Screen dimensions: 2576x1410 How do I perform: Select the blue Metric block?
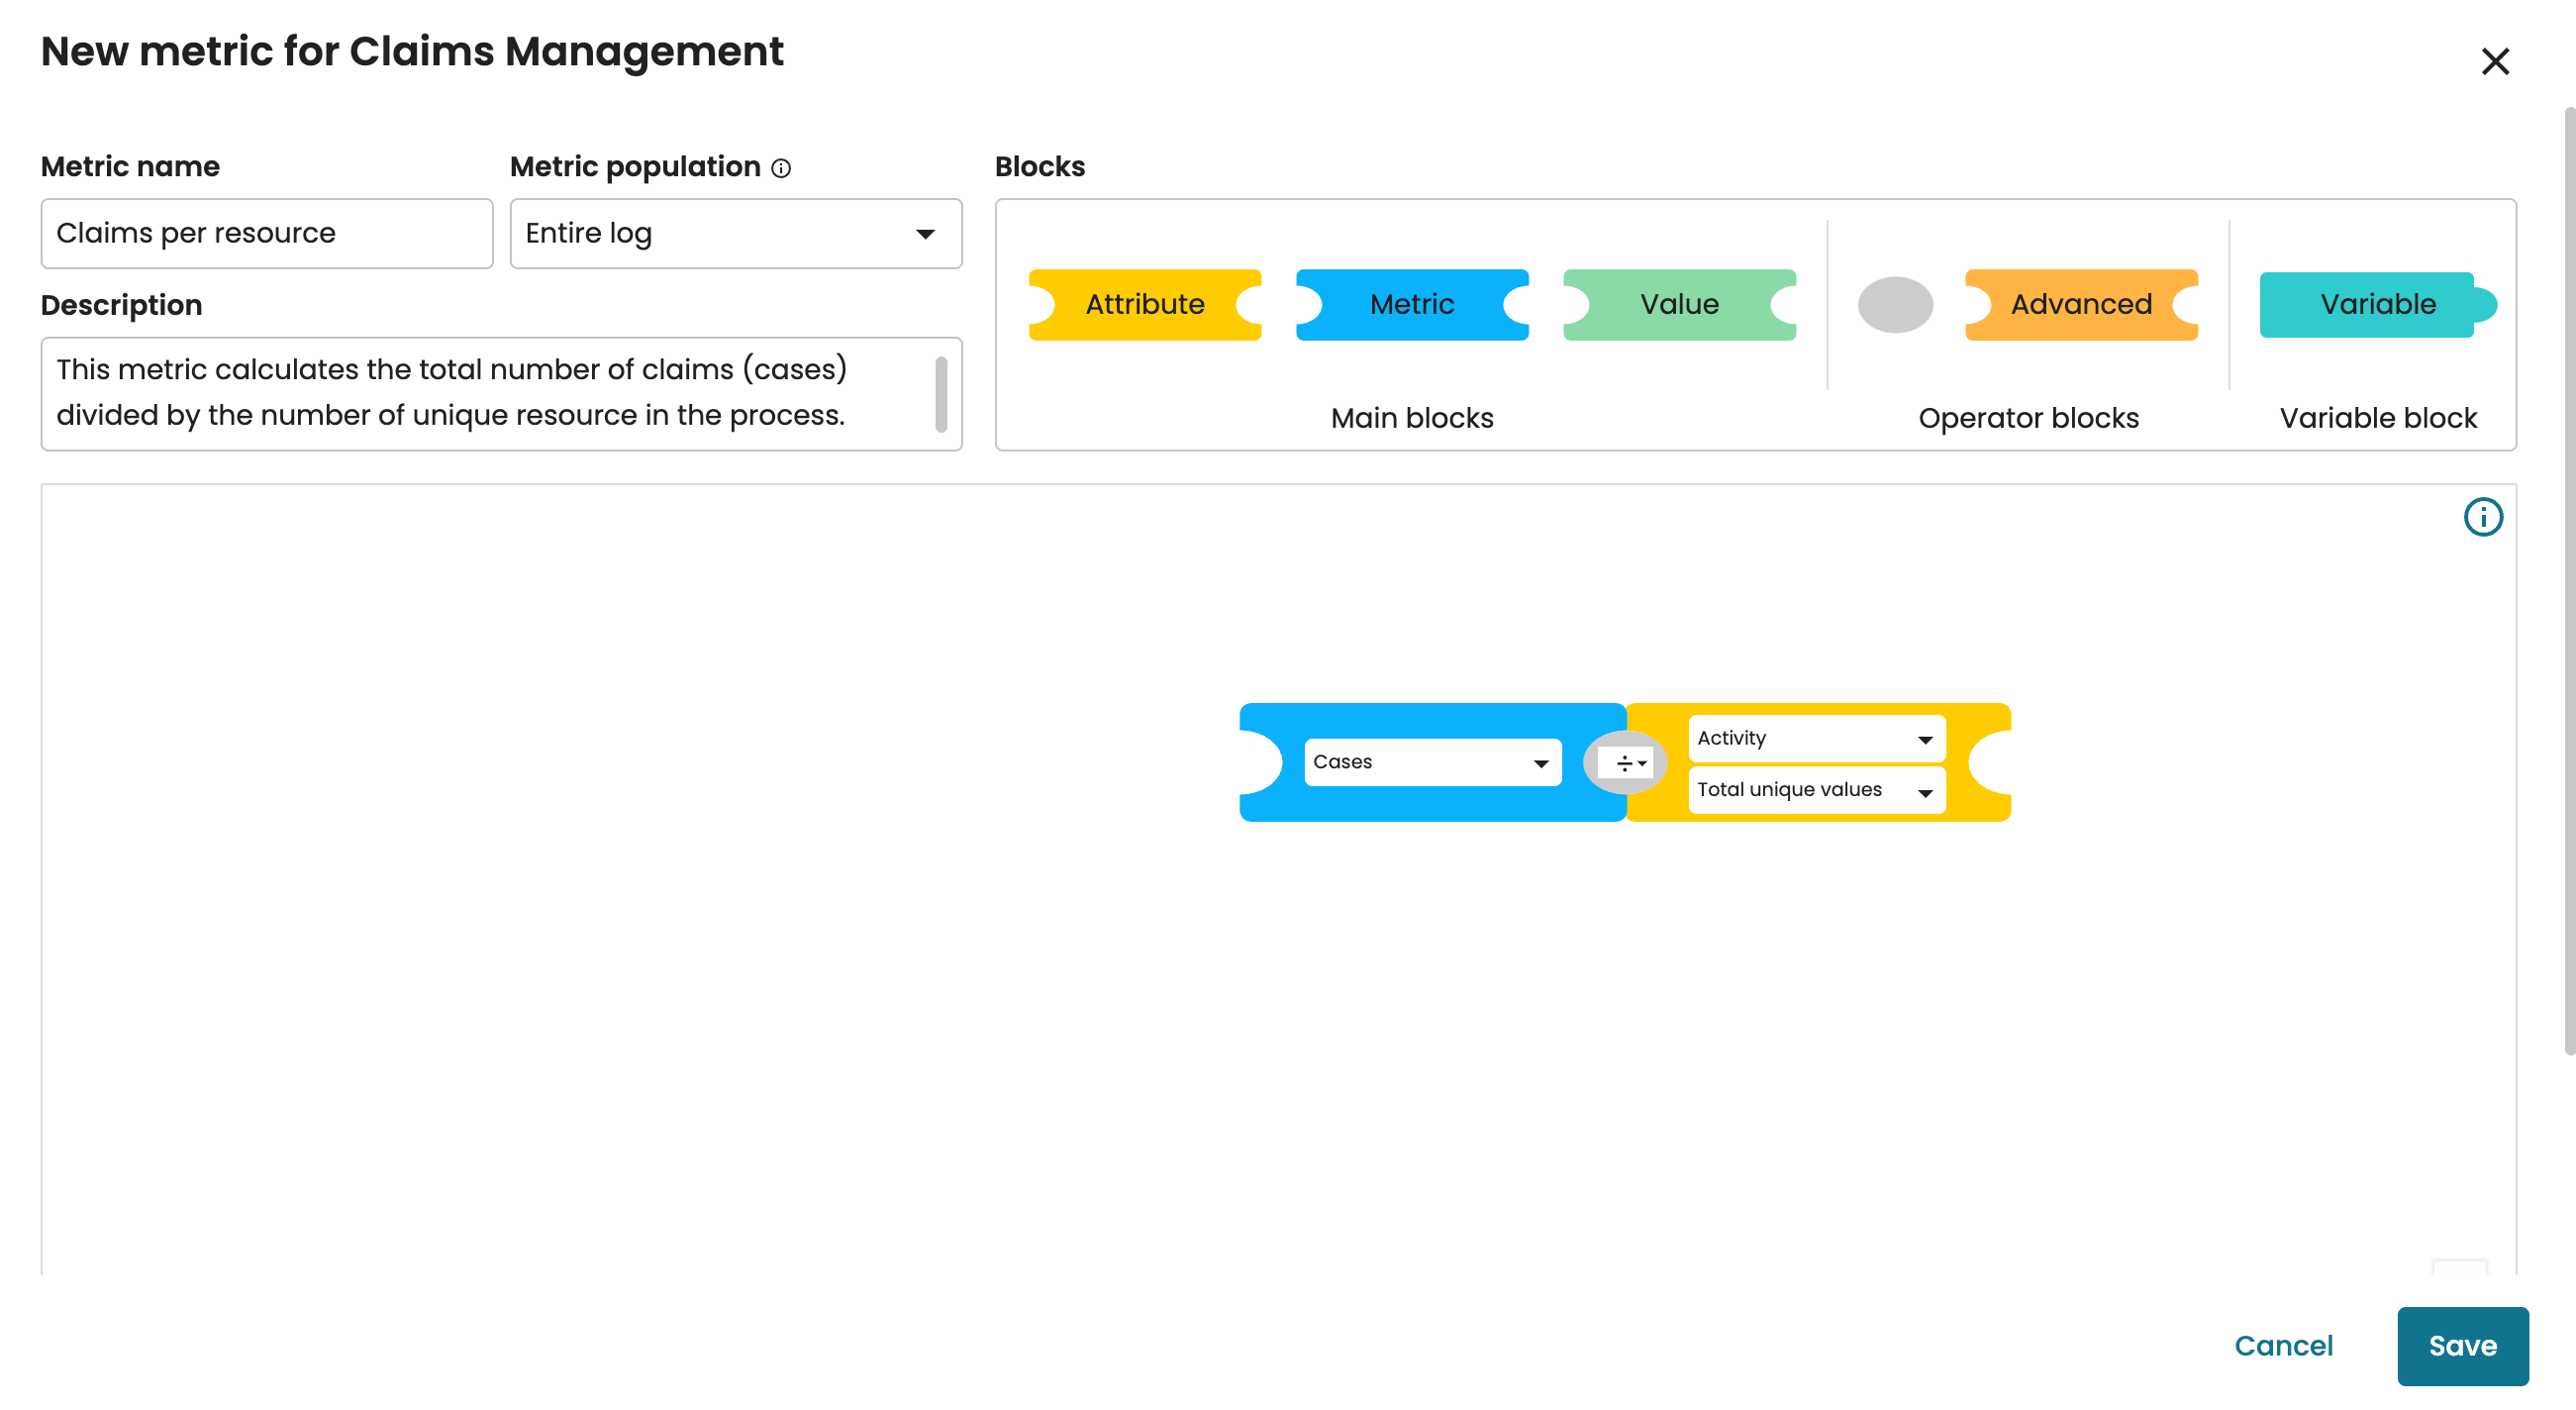click(1411, 304)
